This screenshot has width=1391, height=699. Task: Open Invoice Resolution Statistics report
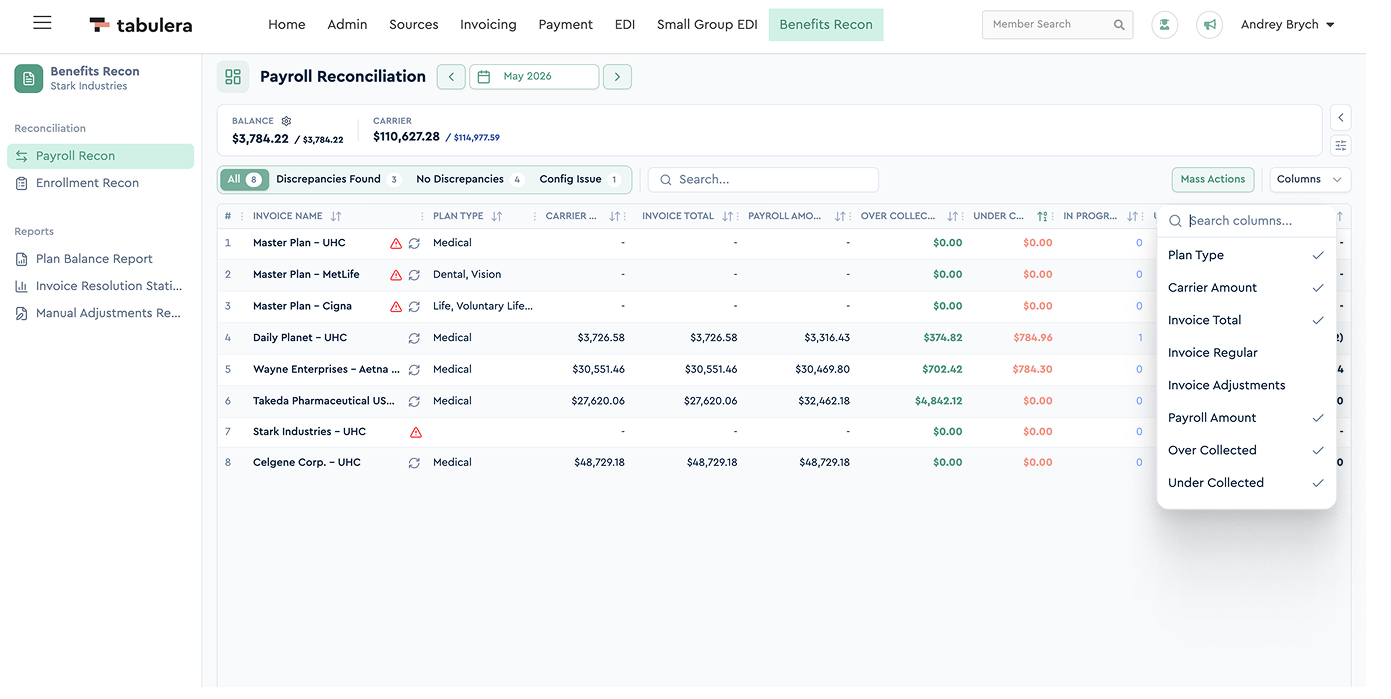click(x=100, y=286)
